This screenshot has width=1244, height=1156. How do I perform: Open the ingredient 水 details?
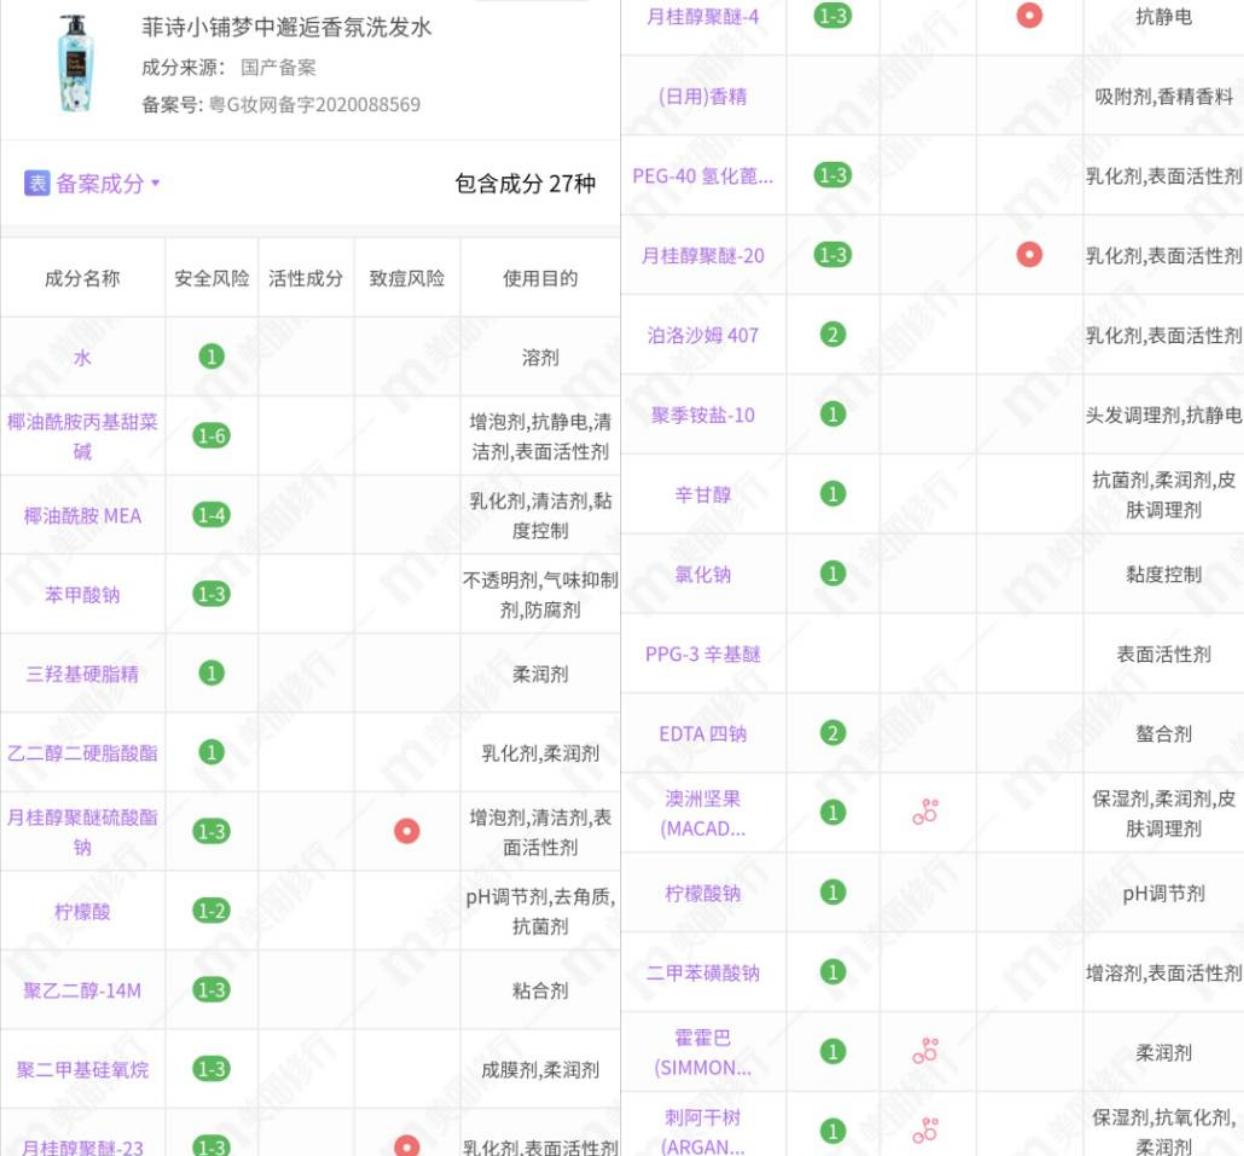point(83,357)
